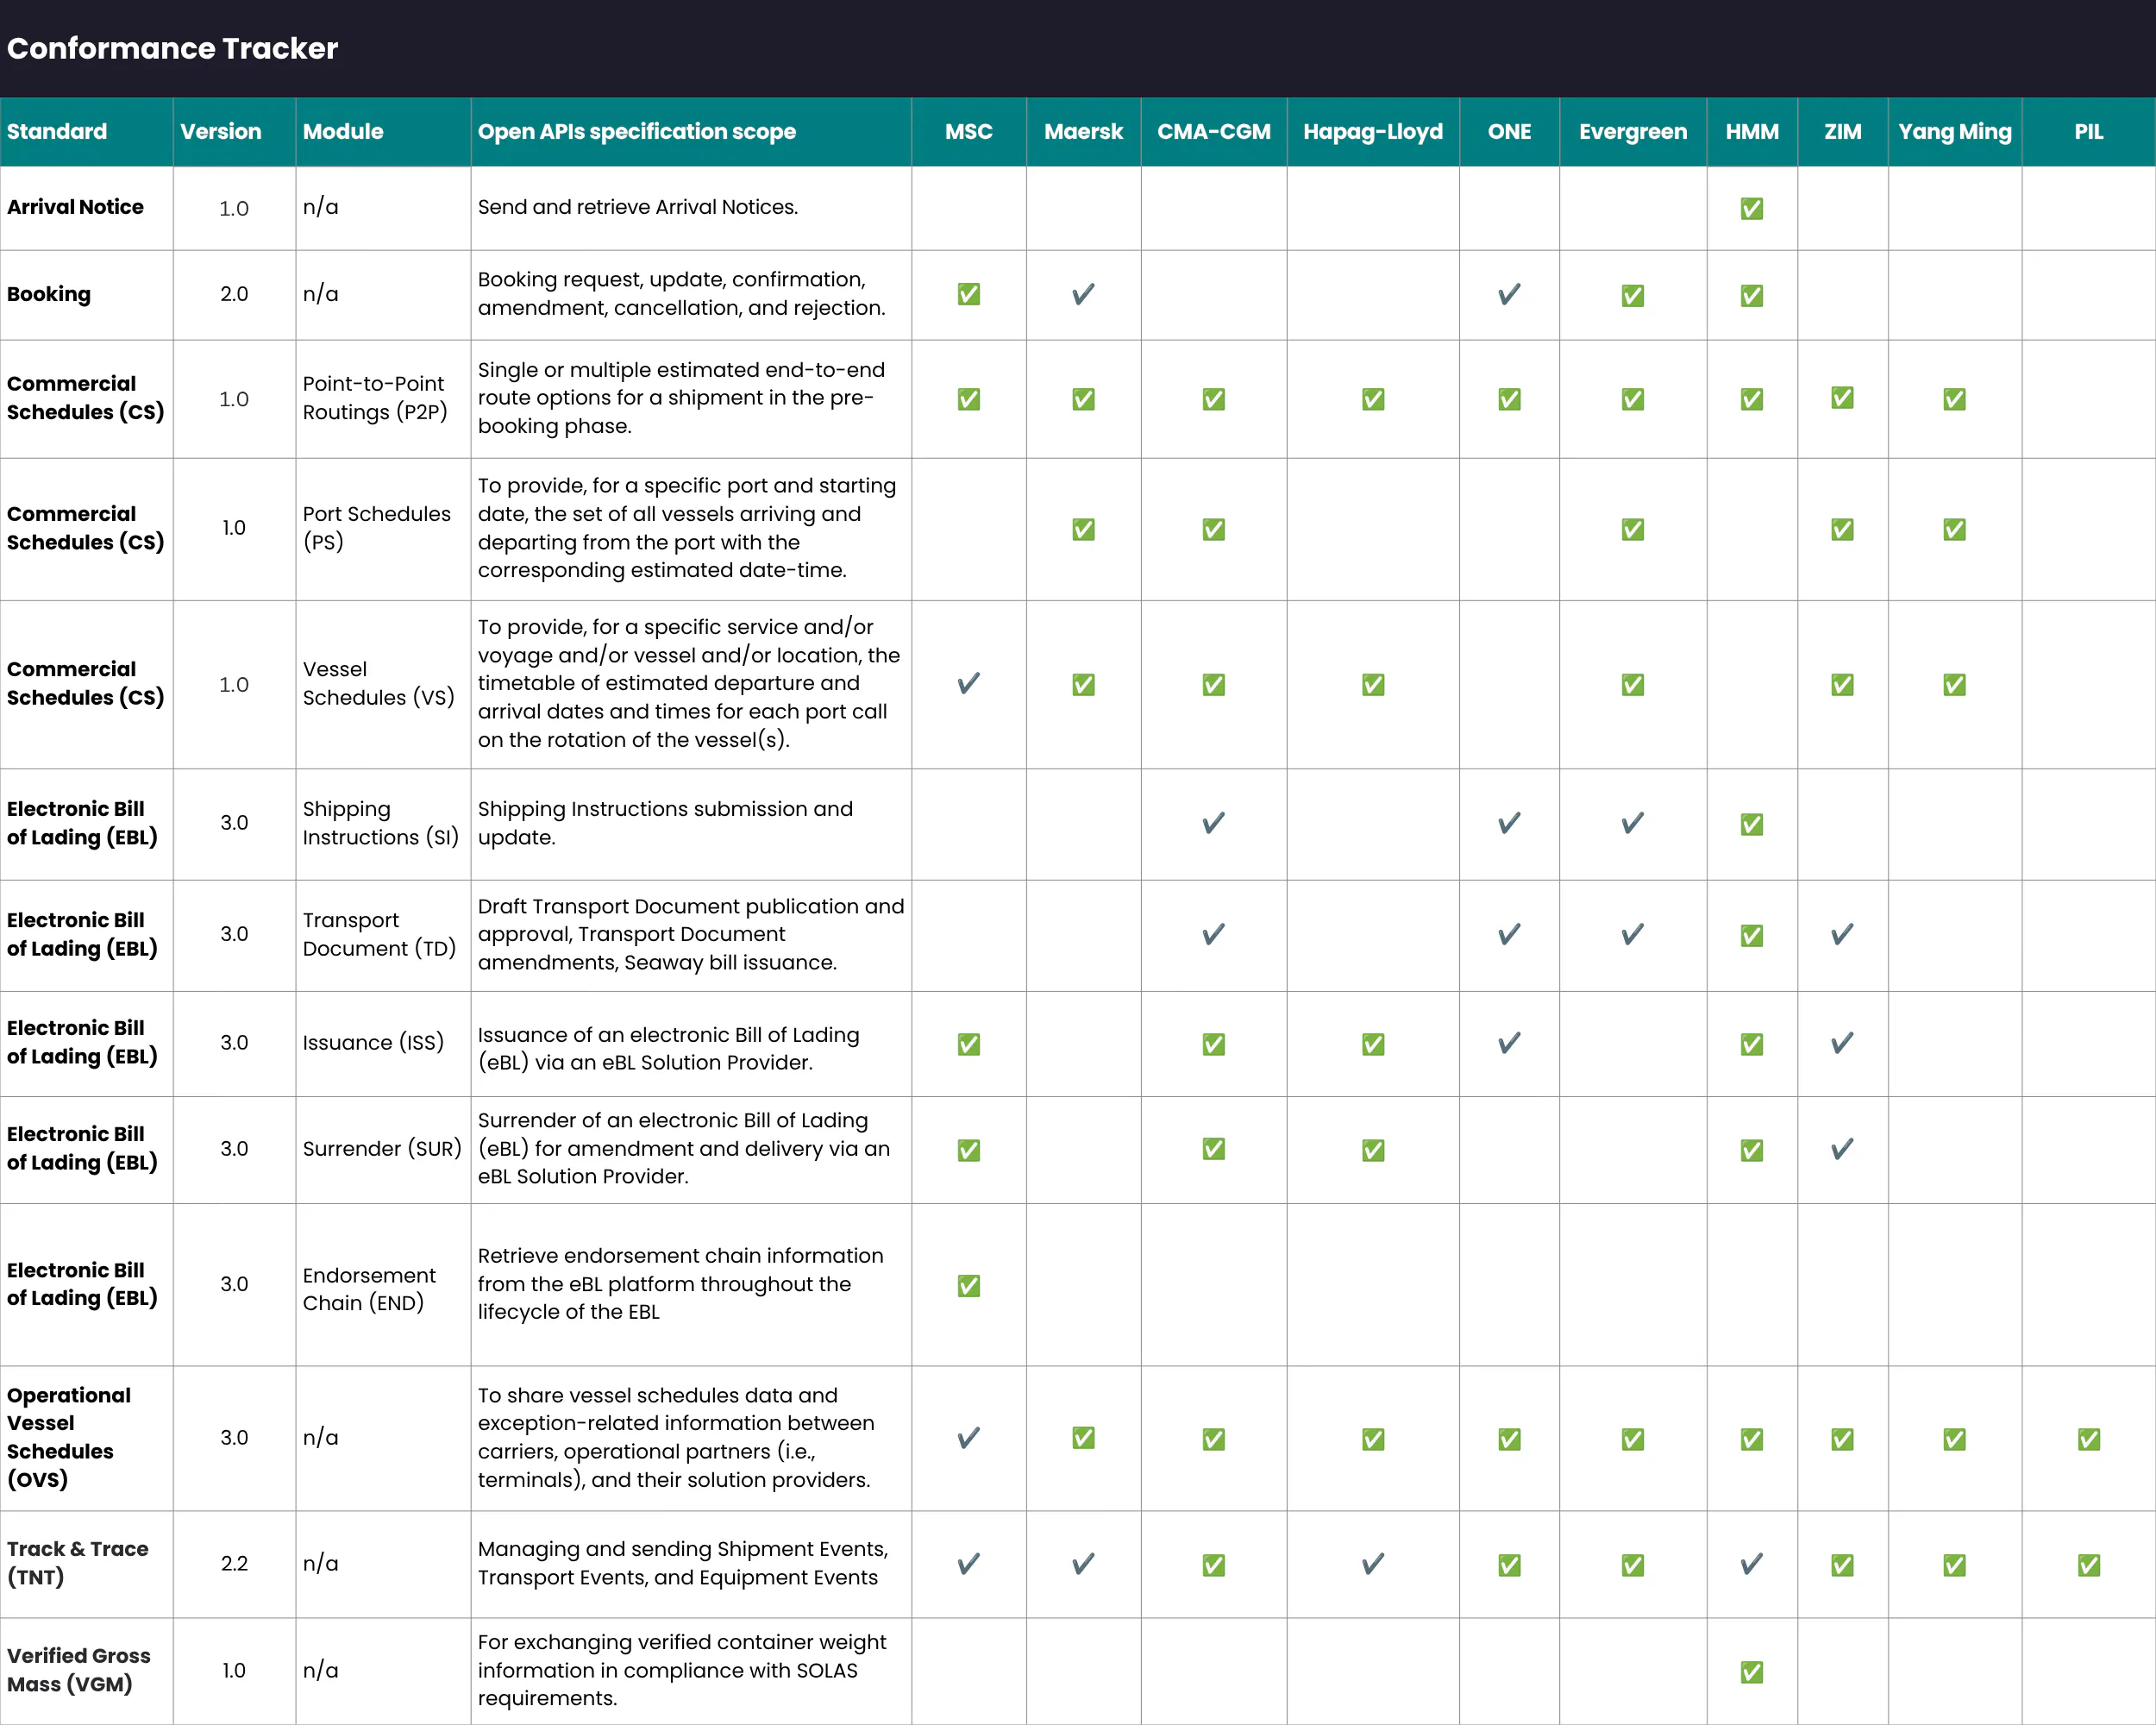Click the Conformance Tracker title
2156x1725 pixels.
point(172,48)
